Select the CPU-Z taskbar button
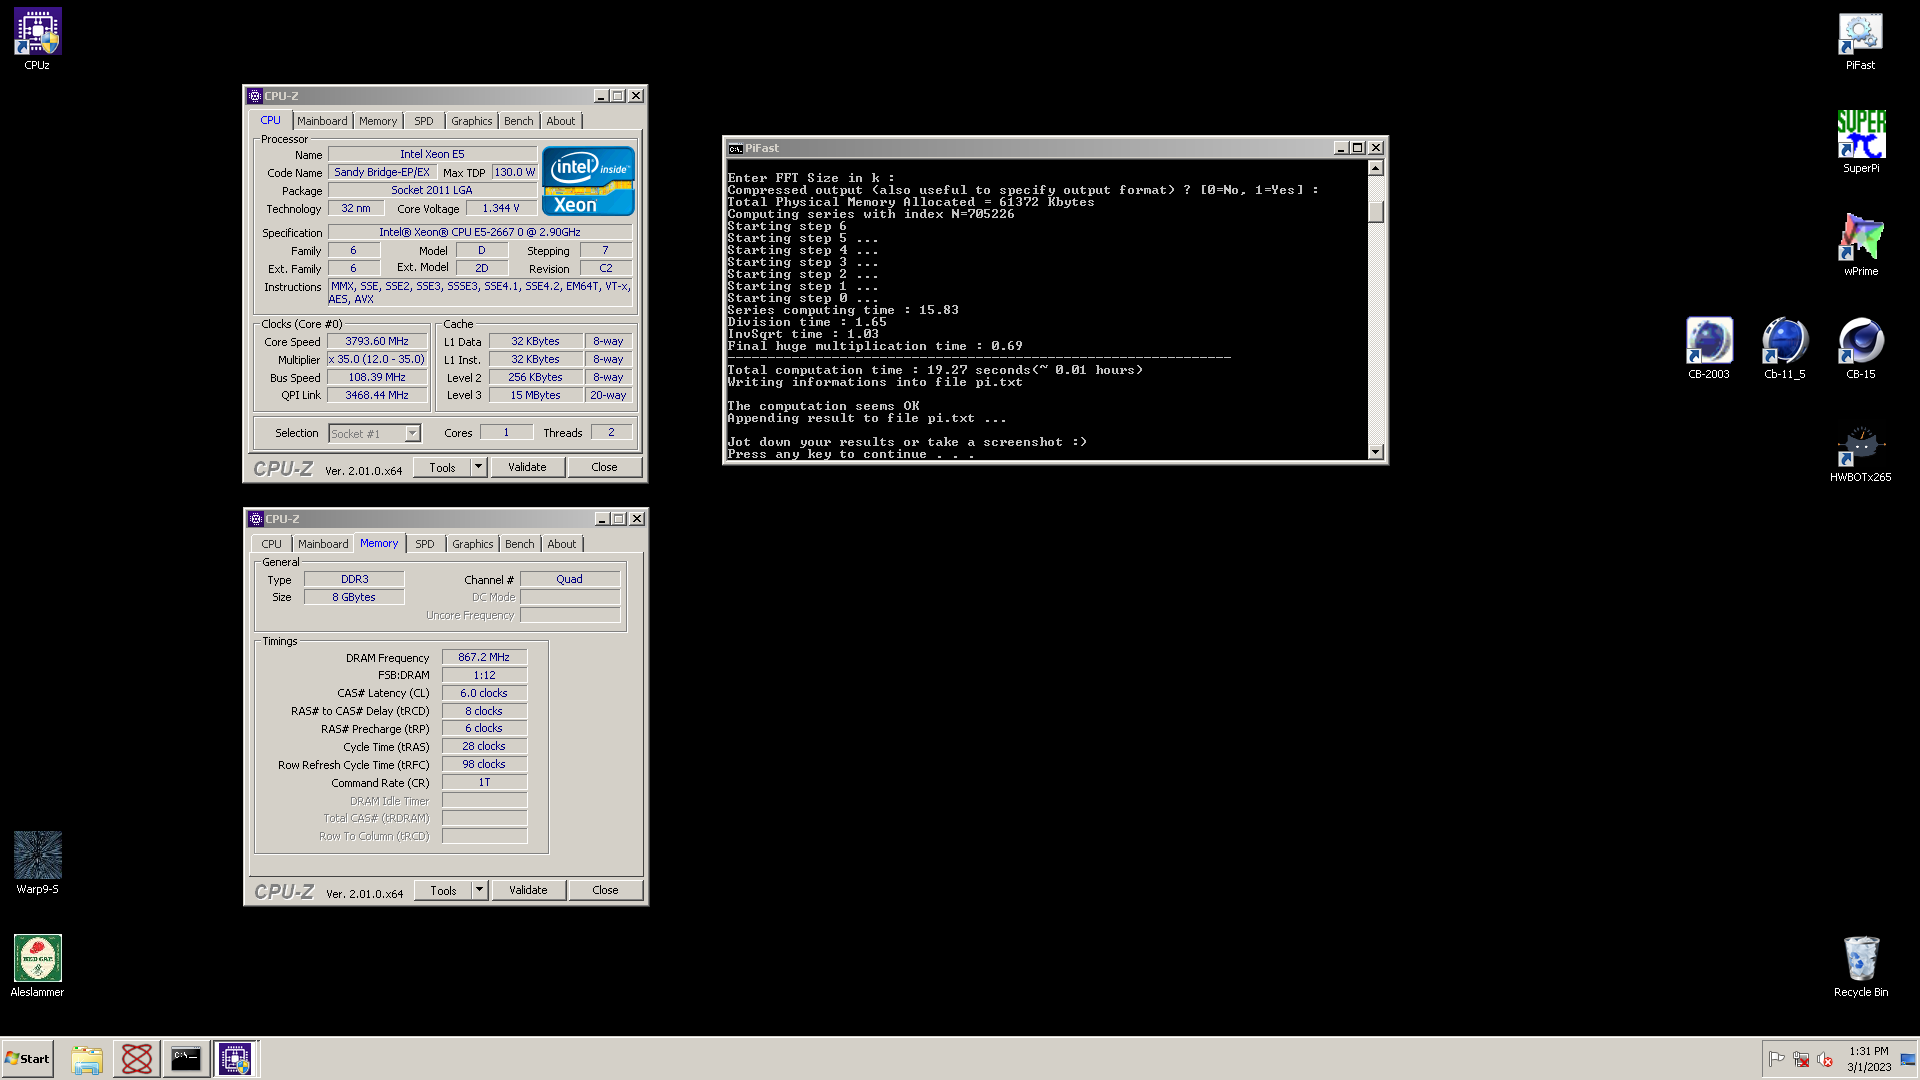The width and height of the screenshot is (1920, 1080). click(236, 1059)
